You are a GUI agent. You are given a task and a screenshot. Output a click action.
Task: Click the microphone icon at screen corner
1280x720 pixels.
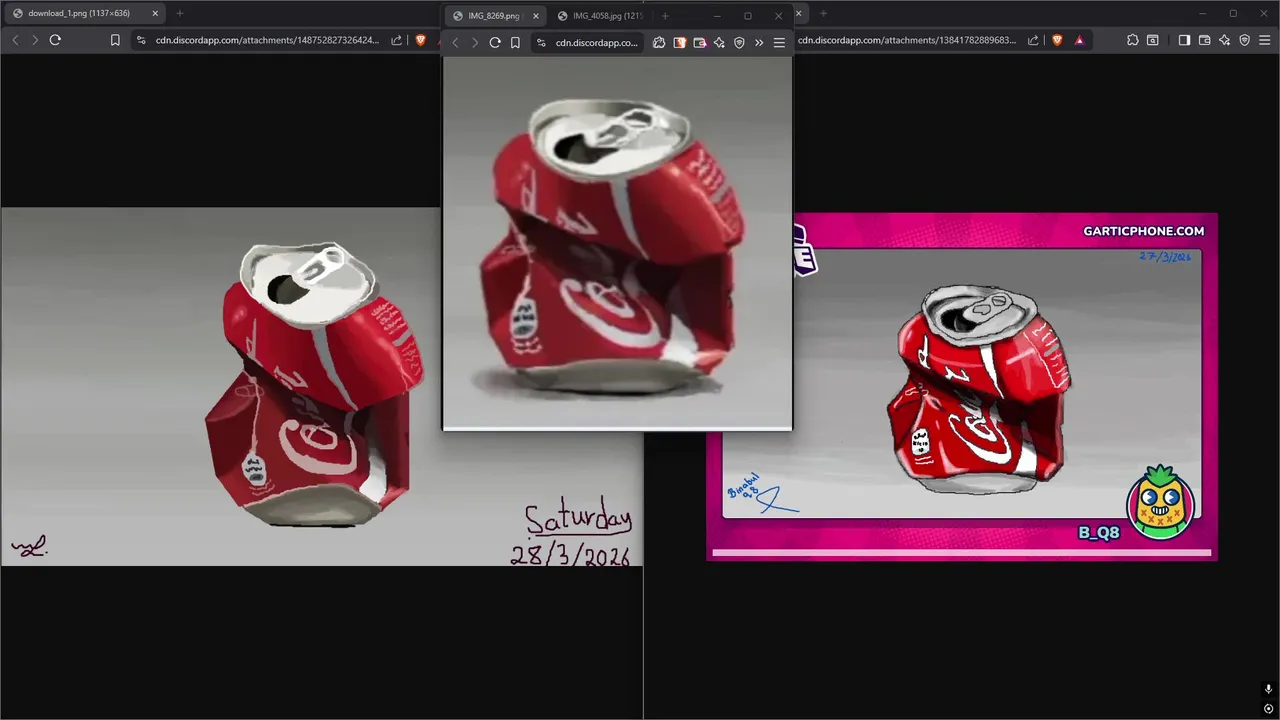(1269, 689)
